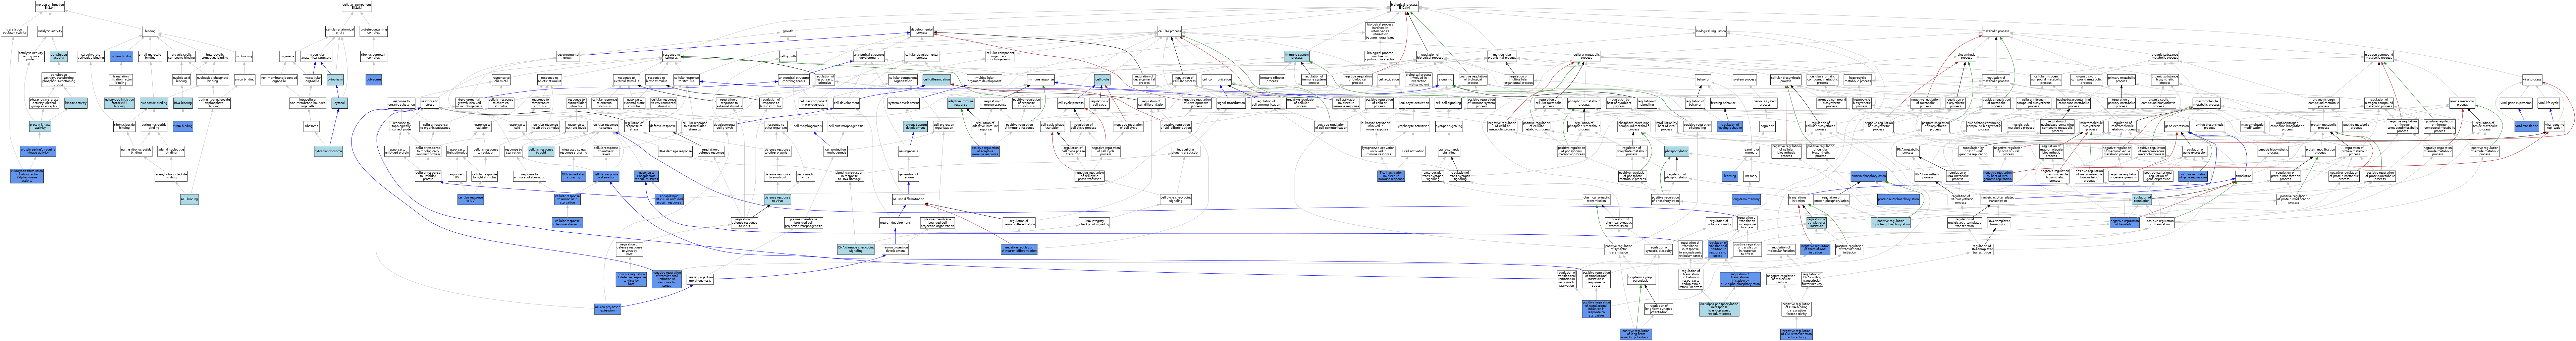Click the 'neurogenesis' node
2576x341 pixels.
[x=909, y=151]
